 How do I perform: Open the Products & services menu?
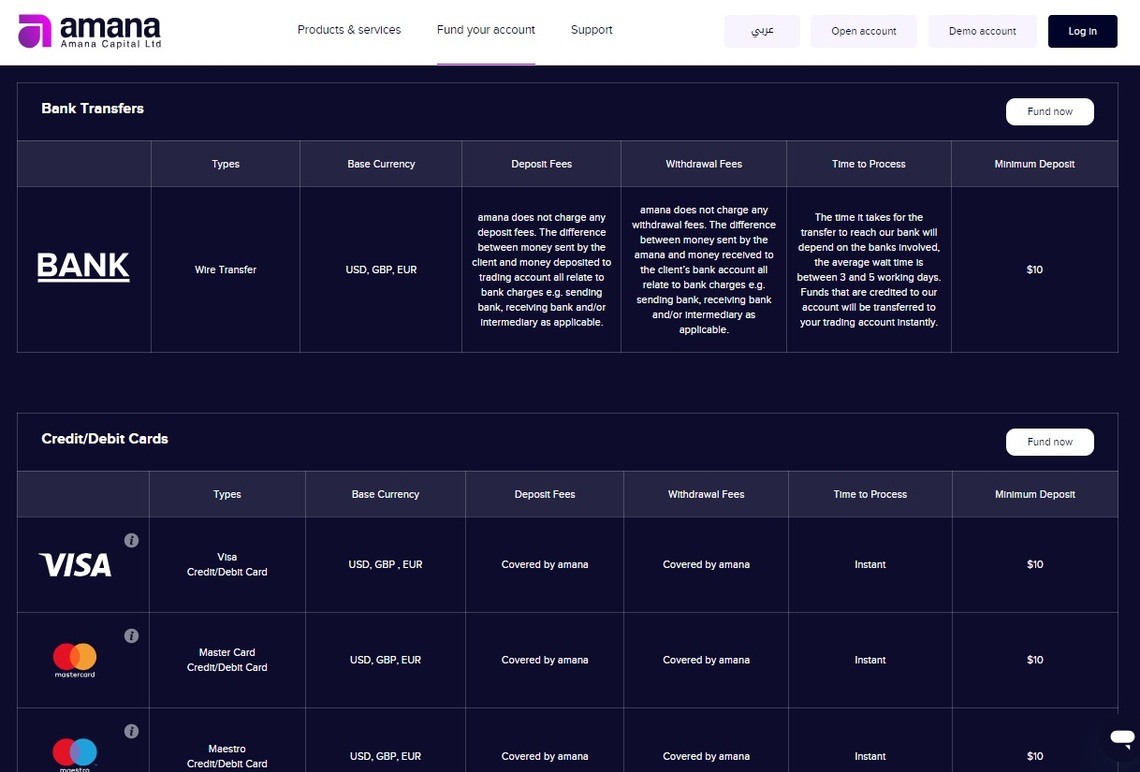tap(349, 30)
